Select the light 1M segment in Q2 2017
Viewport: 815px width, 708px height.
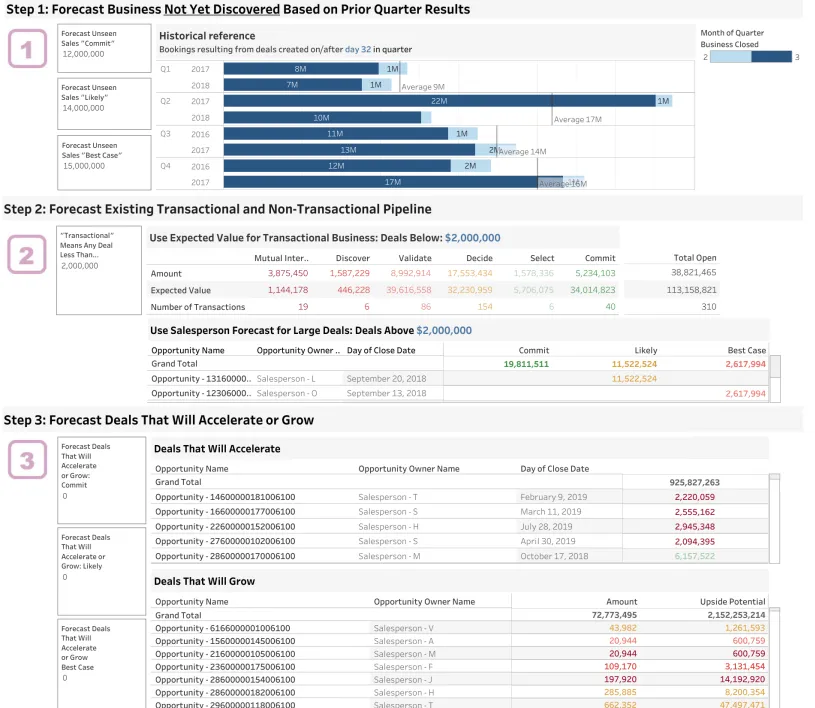point(664,101)
